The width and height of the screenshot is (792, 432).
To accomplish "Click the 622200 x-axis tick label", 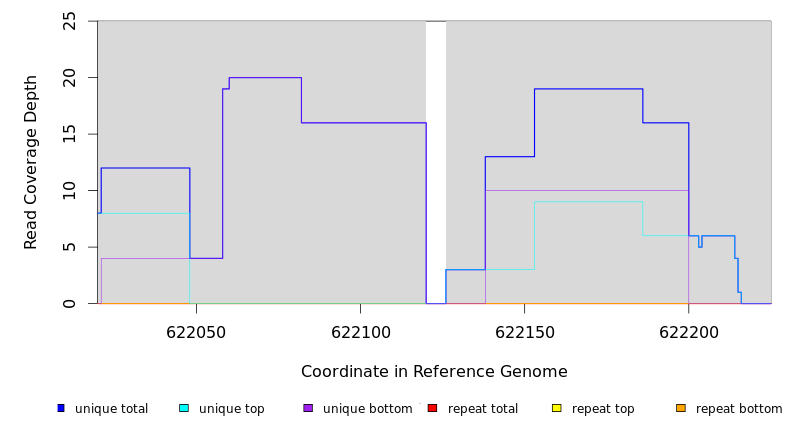I will [x=688, y=332].
